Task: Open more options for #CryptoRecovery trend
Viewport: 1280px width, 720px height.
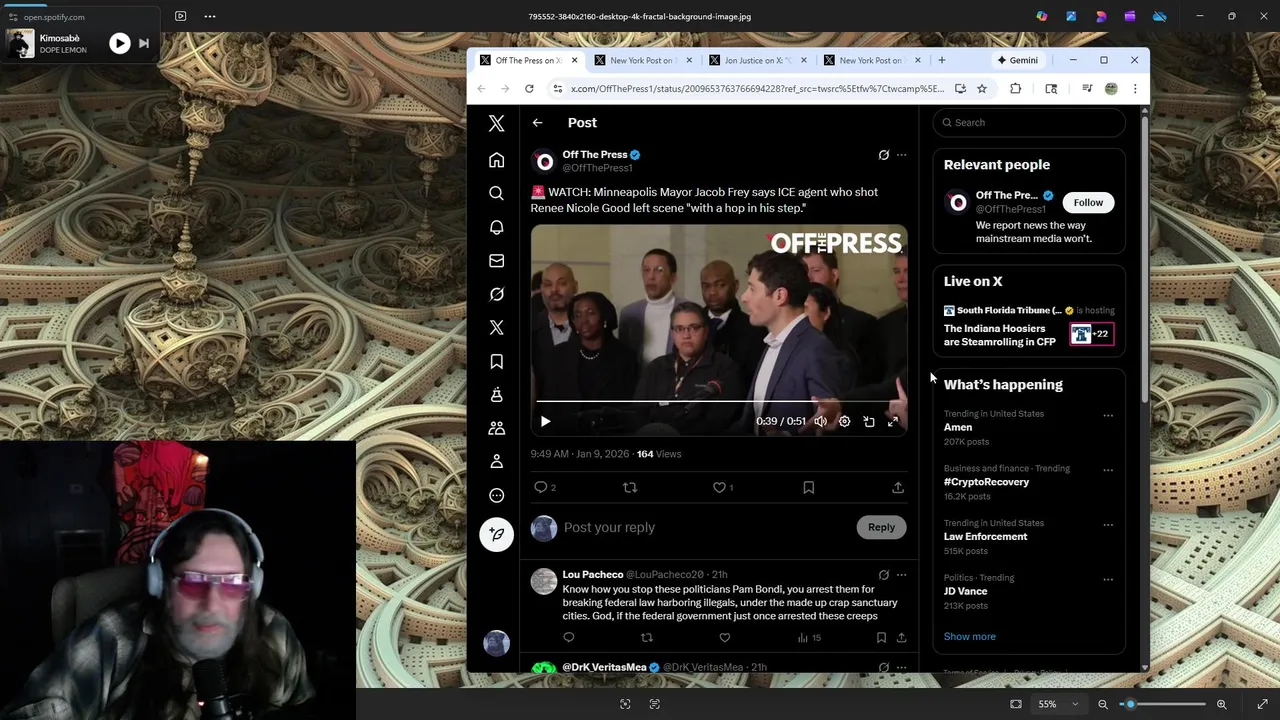Action: click(x=1108, y=470)
